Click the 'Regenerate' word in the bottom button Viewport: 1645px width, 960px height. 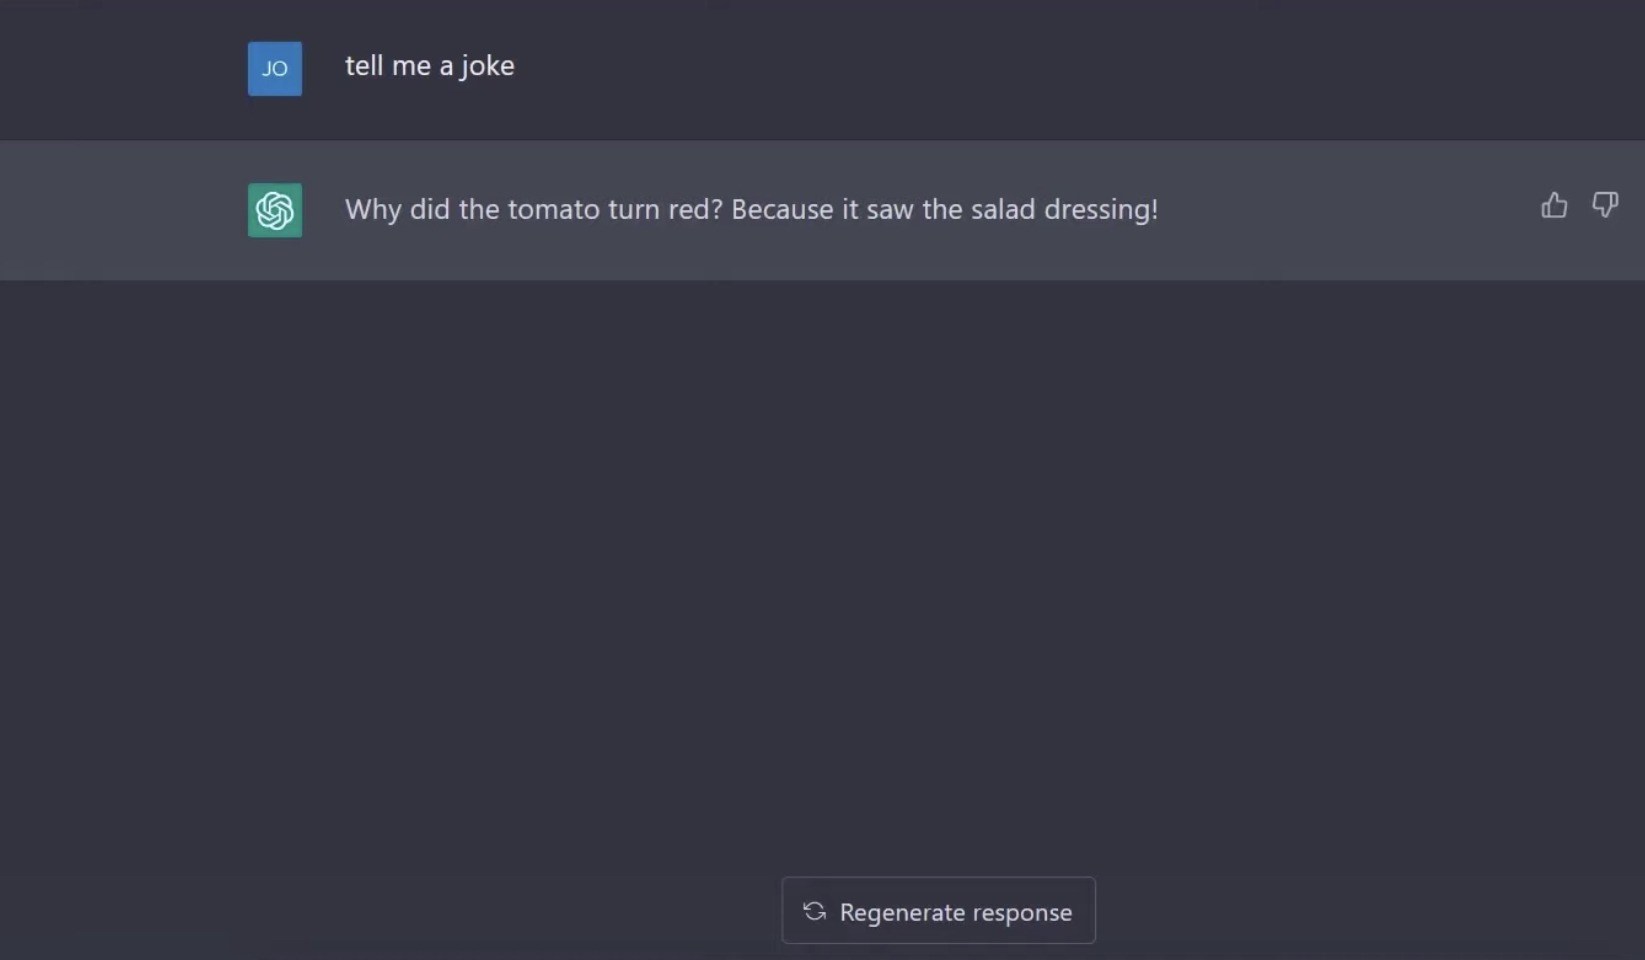coord(902,913)
